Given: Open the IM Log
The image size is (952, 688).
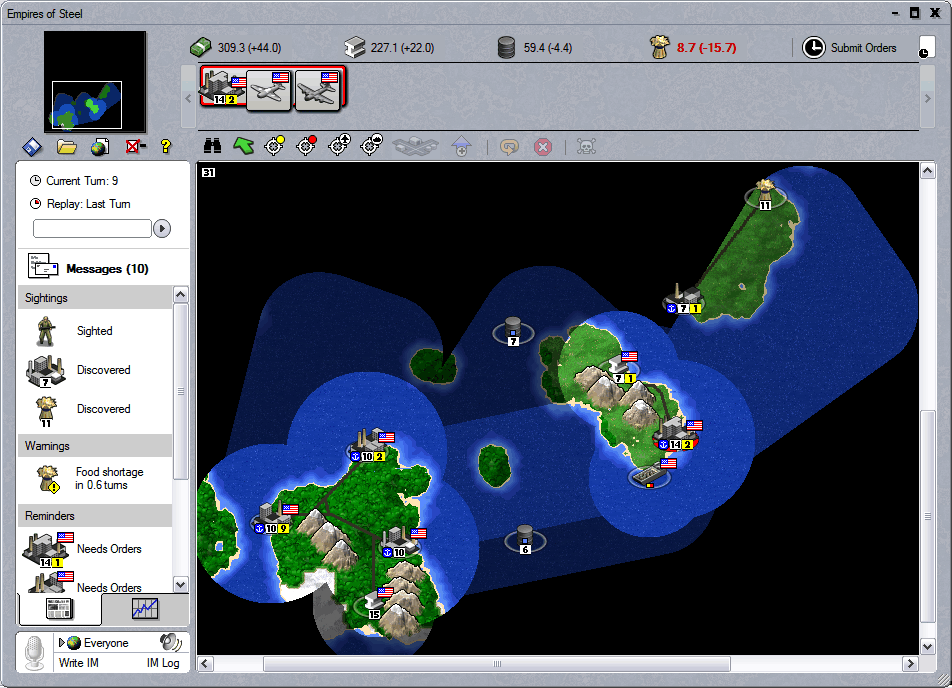Looking at the screenshot, I should [x=163, y=663].
